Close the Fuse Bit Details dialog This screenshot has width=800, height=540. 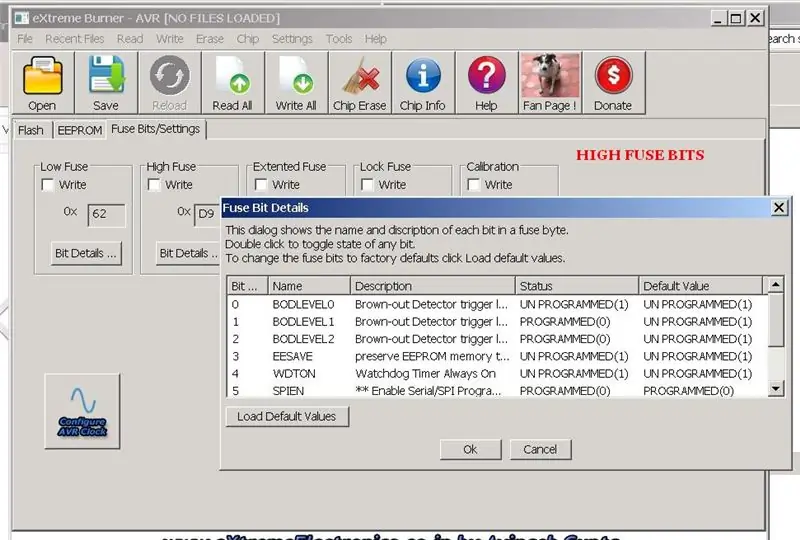779,208
